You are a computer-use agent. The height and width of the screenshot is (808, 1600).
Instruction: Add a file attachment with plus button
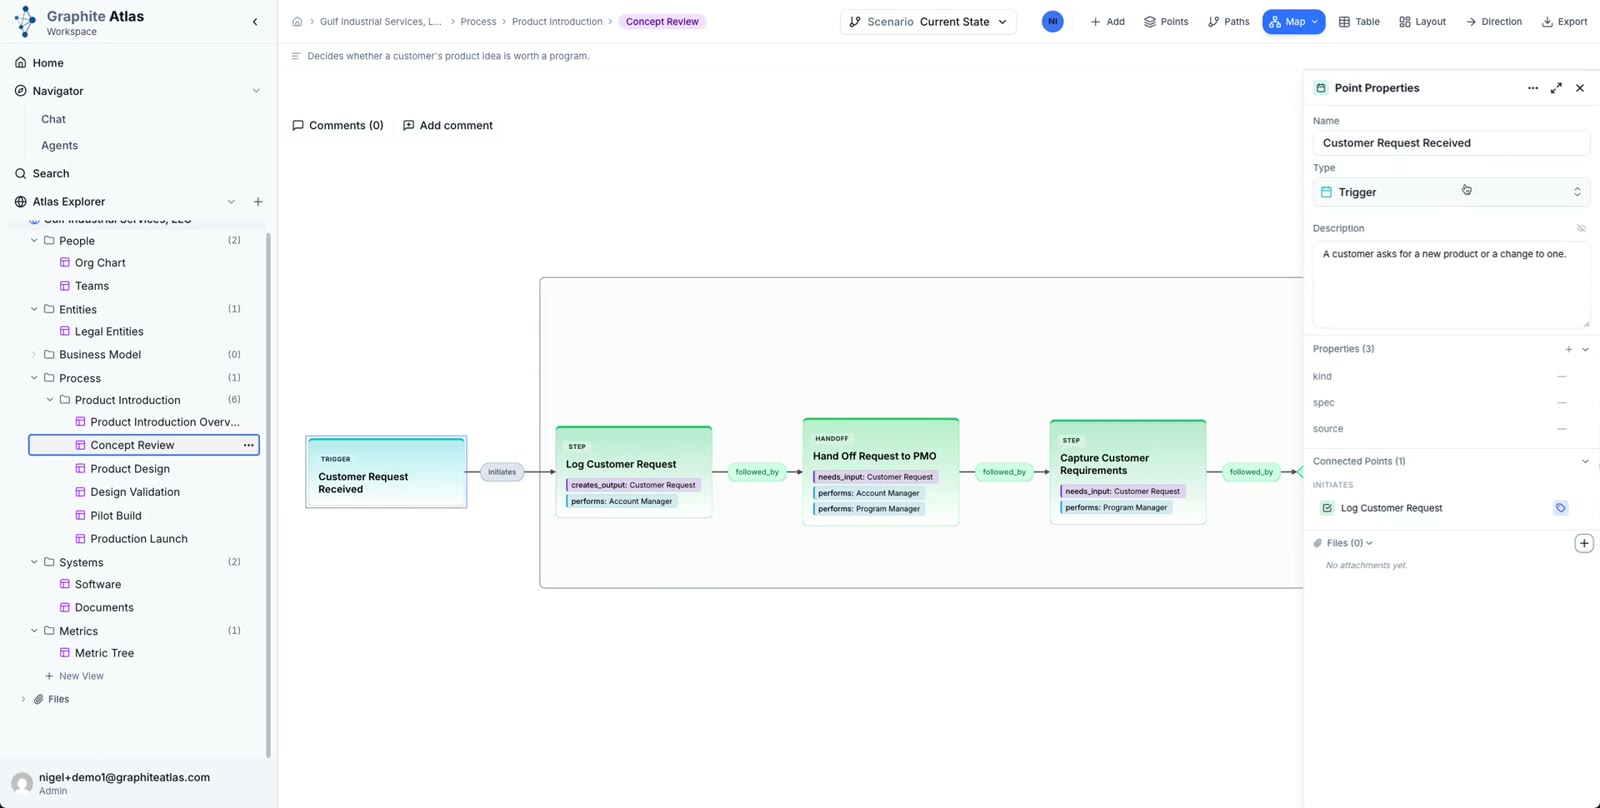pyautogui.click(x=1584, y=543)
